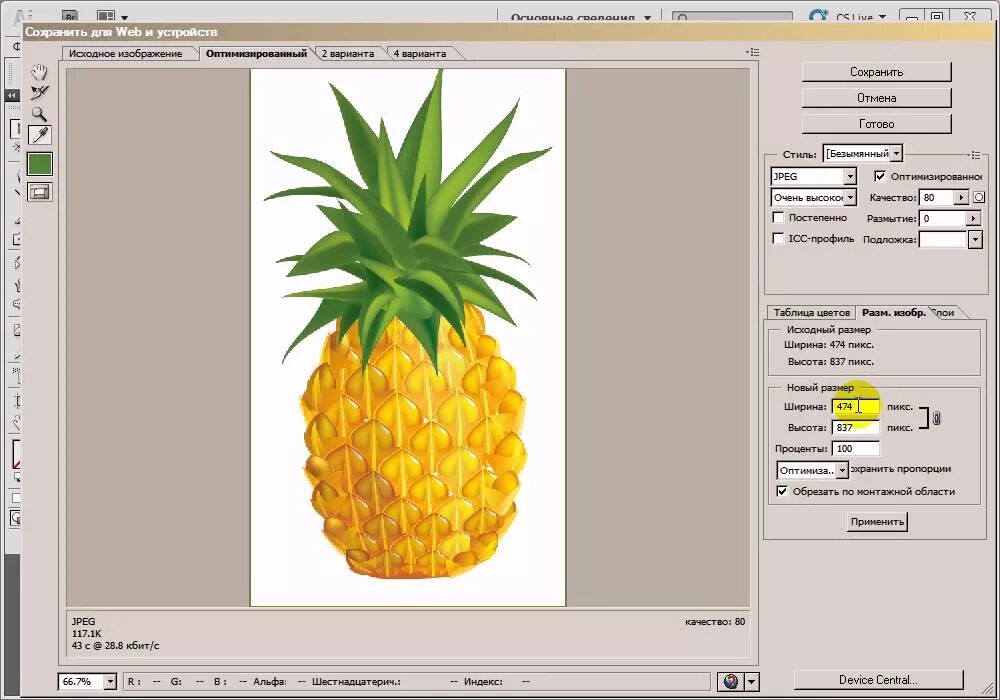The height and width of the screenshot is (700, 1000).
Task: Click the CS Live icon
Action: coord(818,16)
